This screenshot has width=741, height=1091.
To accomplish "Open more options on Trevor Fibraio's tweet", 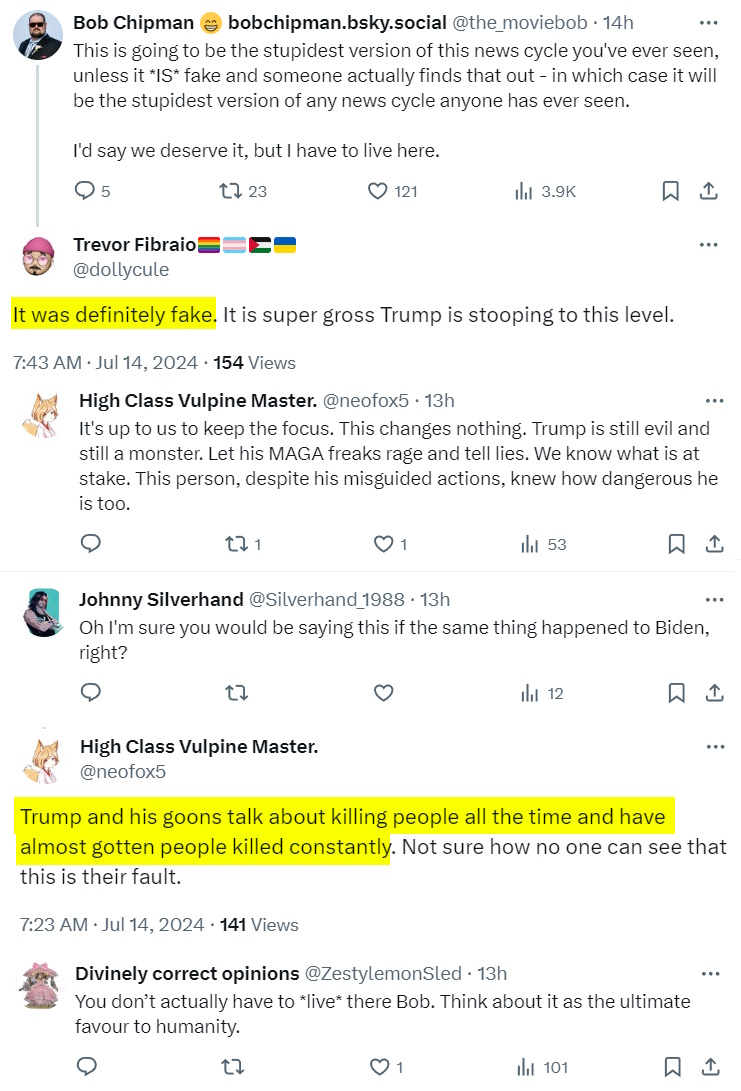I will pos(709,245).
